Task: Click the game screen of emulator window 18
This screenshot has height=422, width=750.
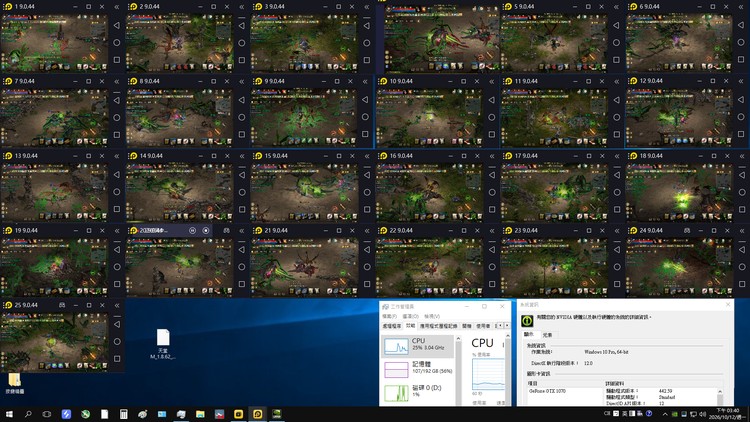Action: (679, 191)
